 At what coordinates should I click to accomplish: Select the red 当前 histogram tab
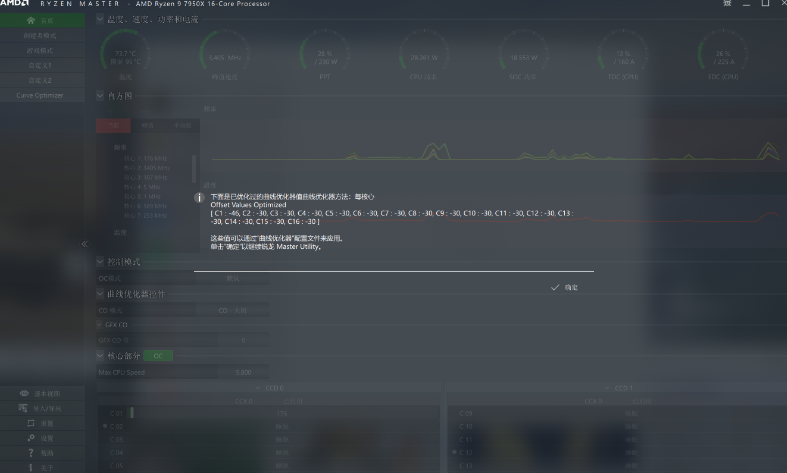[113, 126]
